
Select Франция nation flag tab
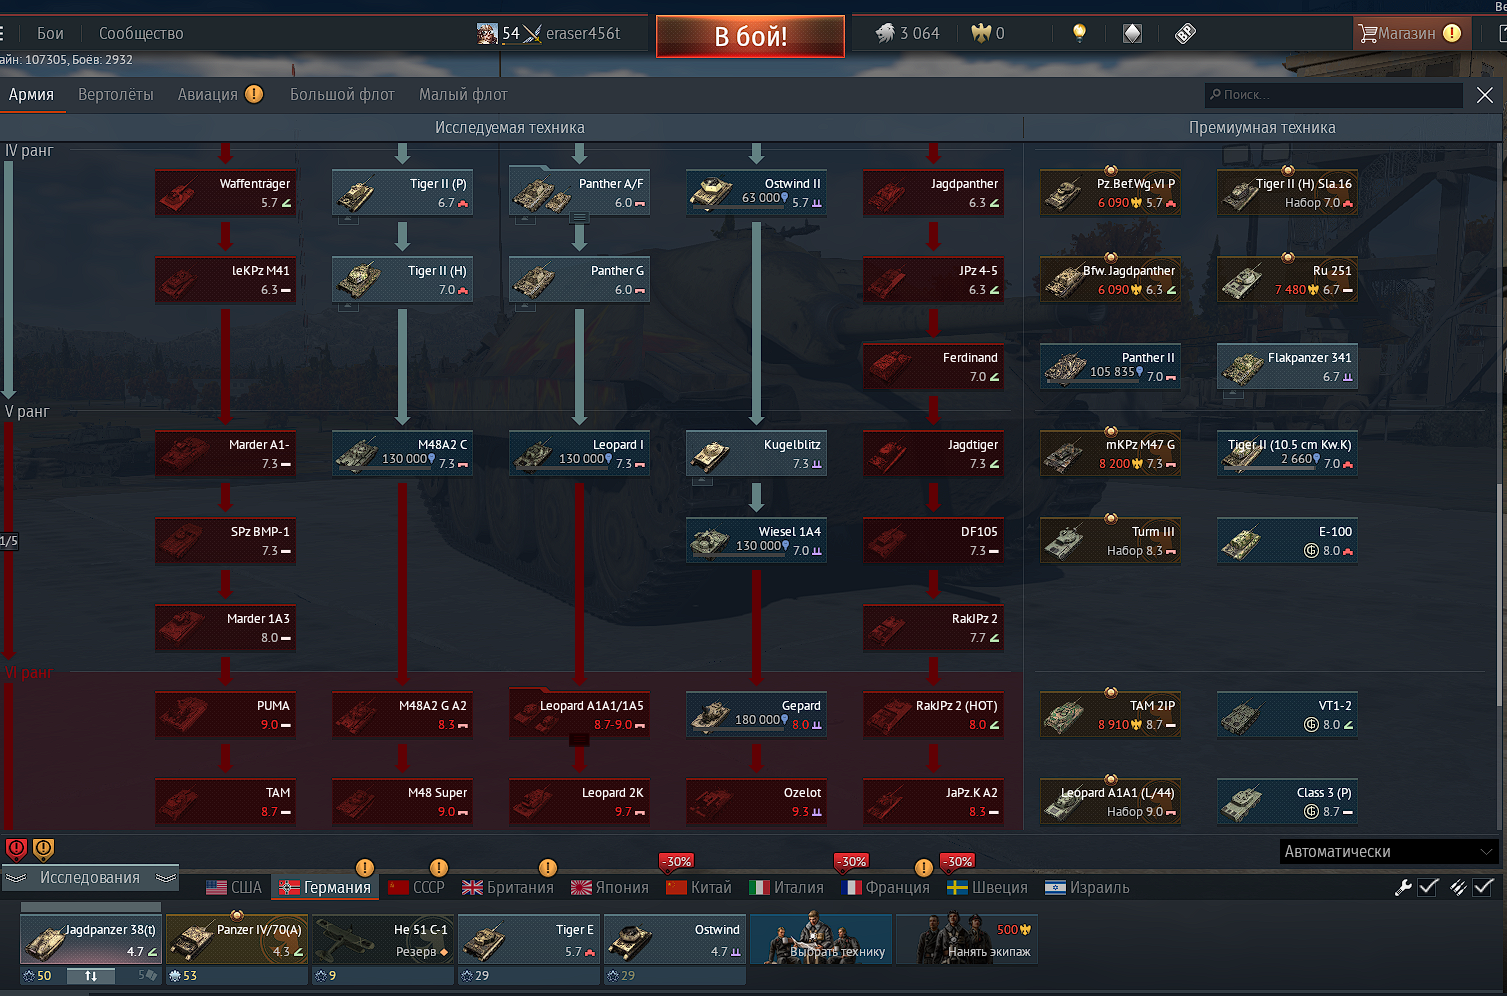[x=886, y=887]
